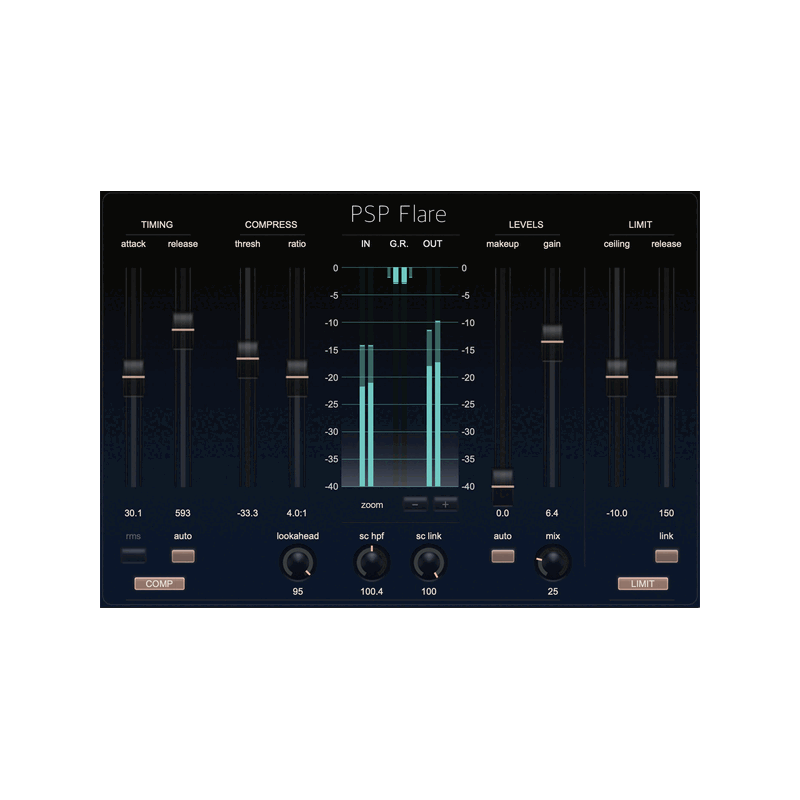The width and height of the screenshot is (800, 800).
Task: Click the mix value 25
Action: [x=553, y=592]
